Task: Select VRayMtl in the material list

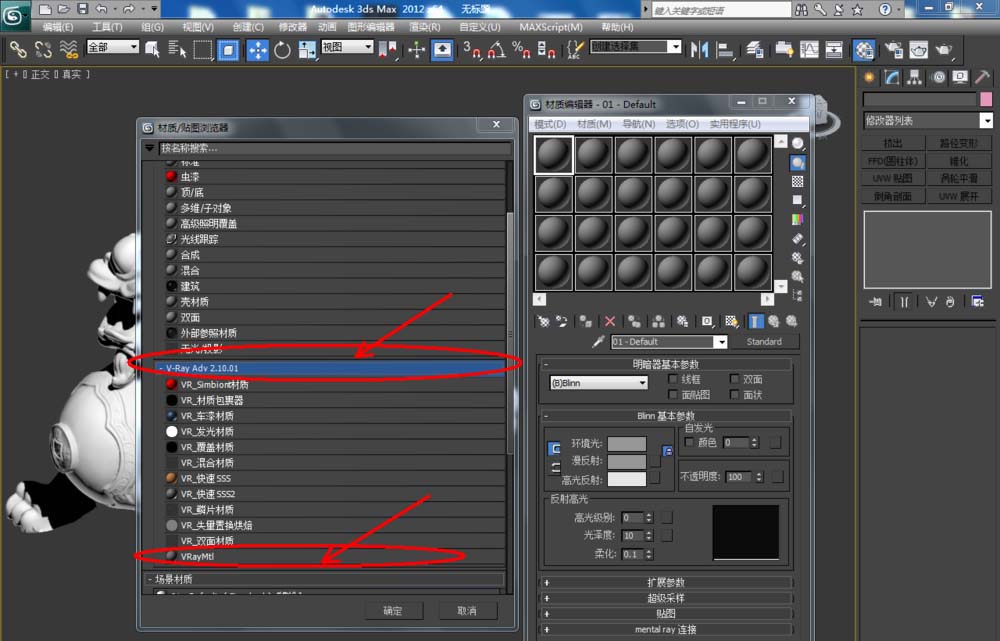Action: 334,556
